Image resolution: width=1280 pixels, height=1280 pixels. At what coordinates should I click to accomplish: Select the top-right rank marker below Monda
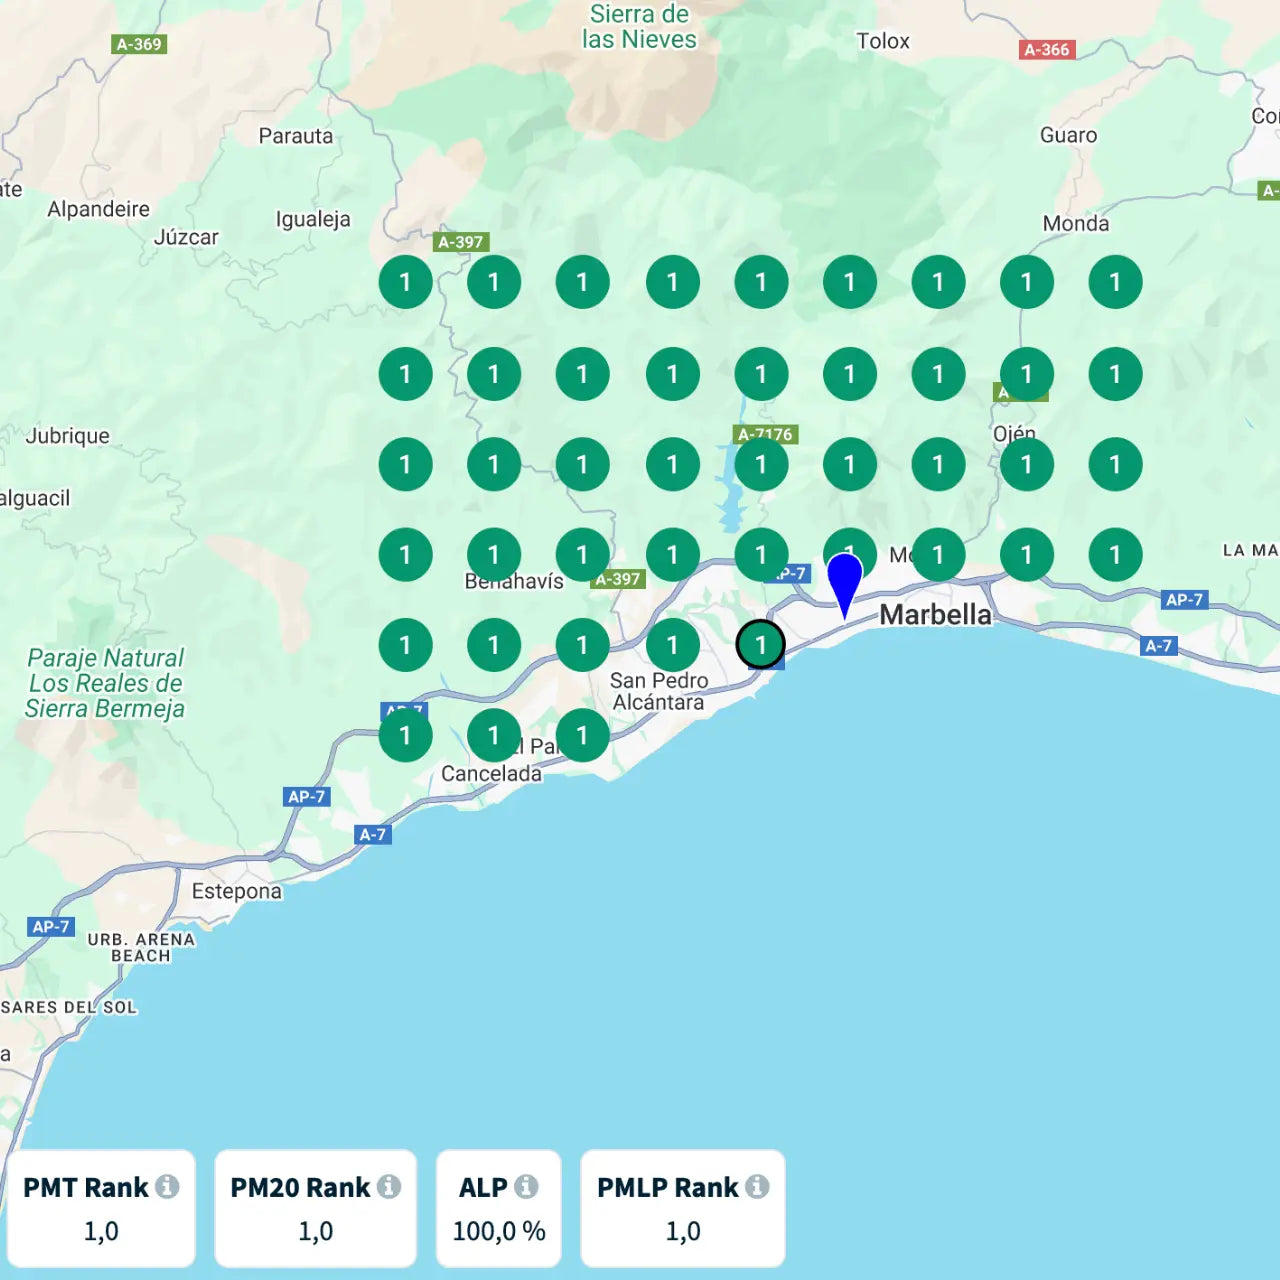click(x=1115, y=283)
